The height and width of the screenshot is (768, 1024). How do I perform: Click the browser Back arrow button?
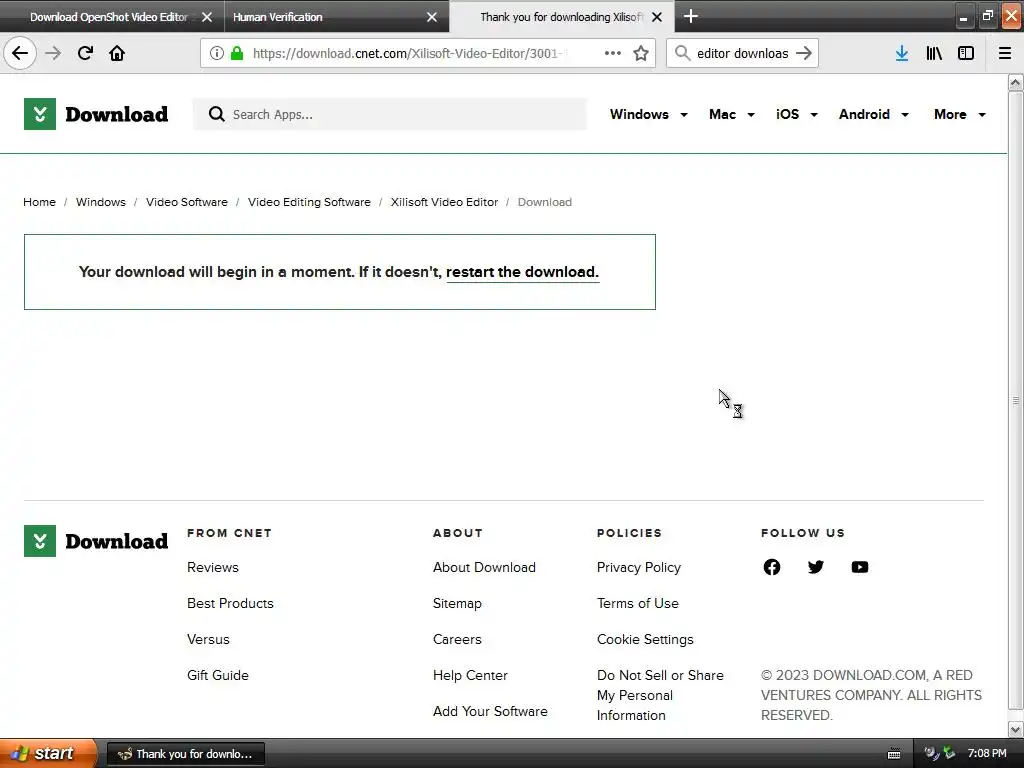click(x=20, y=53)
